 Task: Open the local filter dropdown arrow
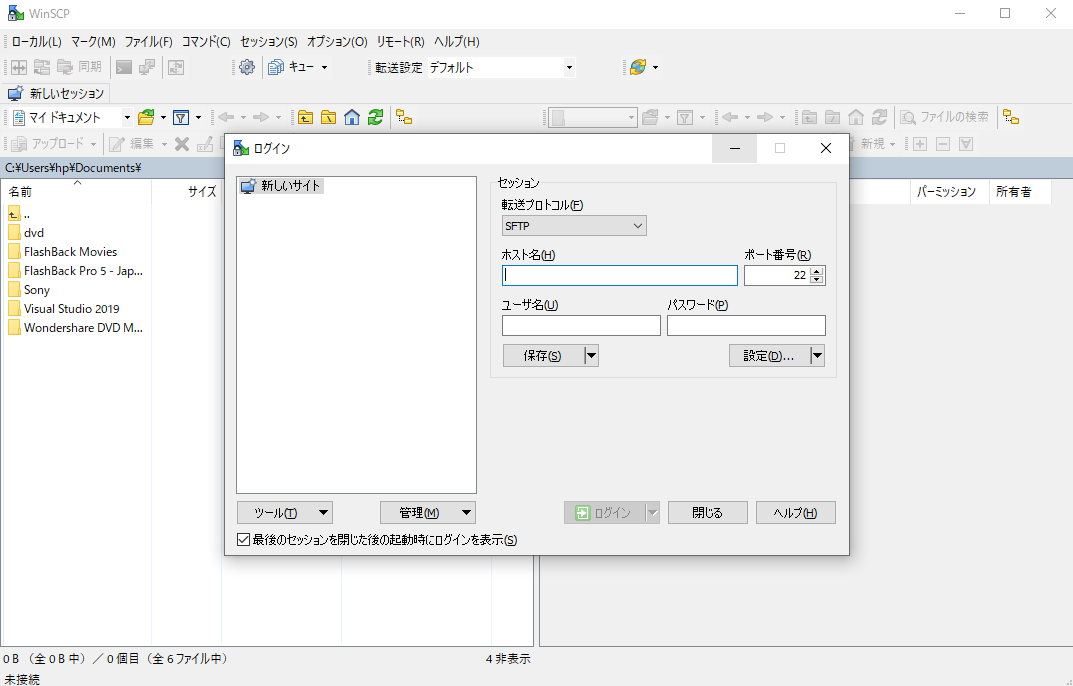click(x=198, y=117)
